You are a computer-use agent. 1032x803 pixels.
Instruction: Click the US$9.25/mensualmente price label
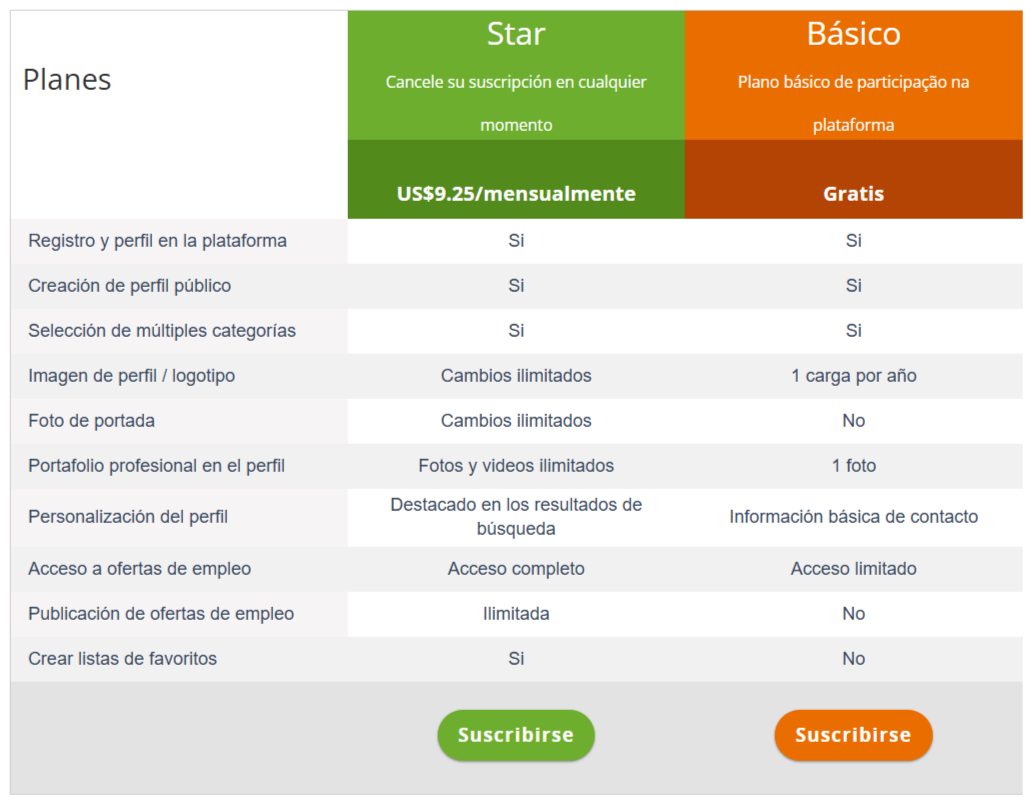click(516, 194)
